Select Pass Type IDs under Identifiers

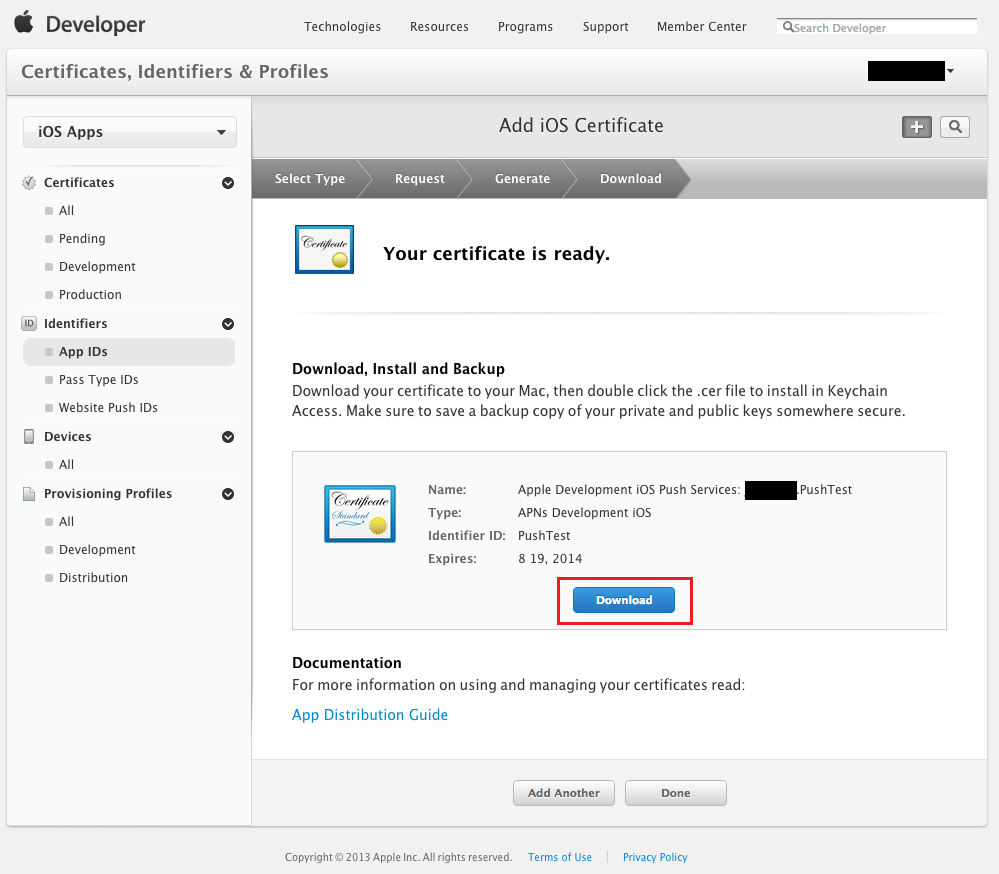click(x=98, y=380)
